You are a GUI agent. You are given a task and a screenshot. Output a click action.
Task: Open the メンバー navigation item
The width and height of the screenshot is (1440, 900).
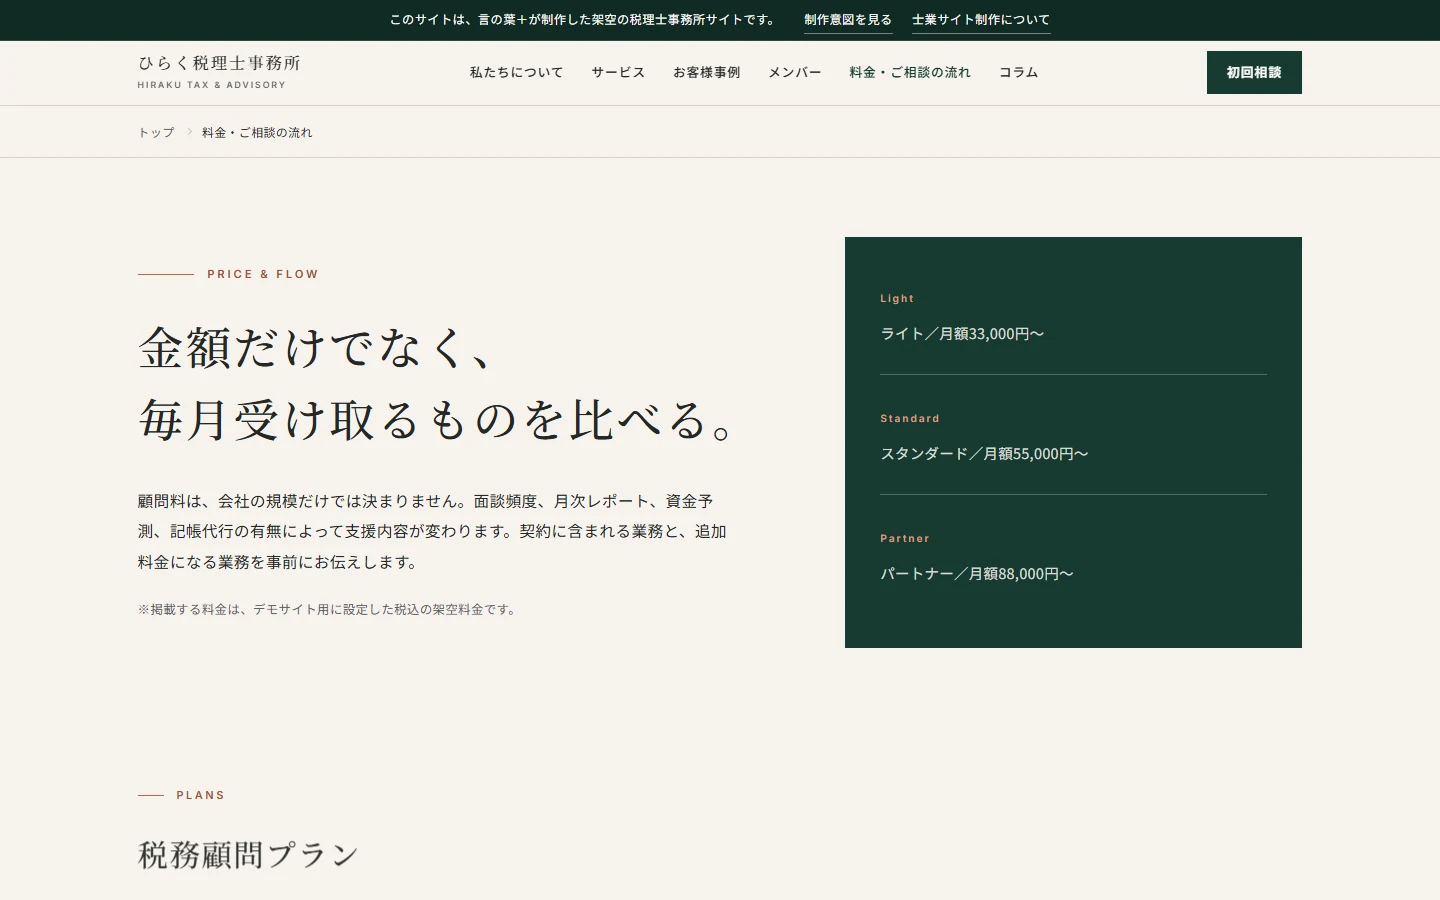794,73
